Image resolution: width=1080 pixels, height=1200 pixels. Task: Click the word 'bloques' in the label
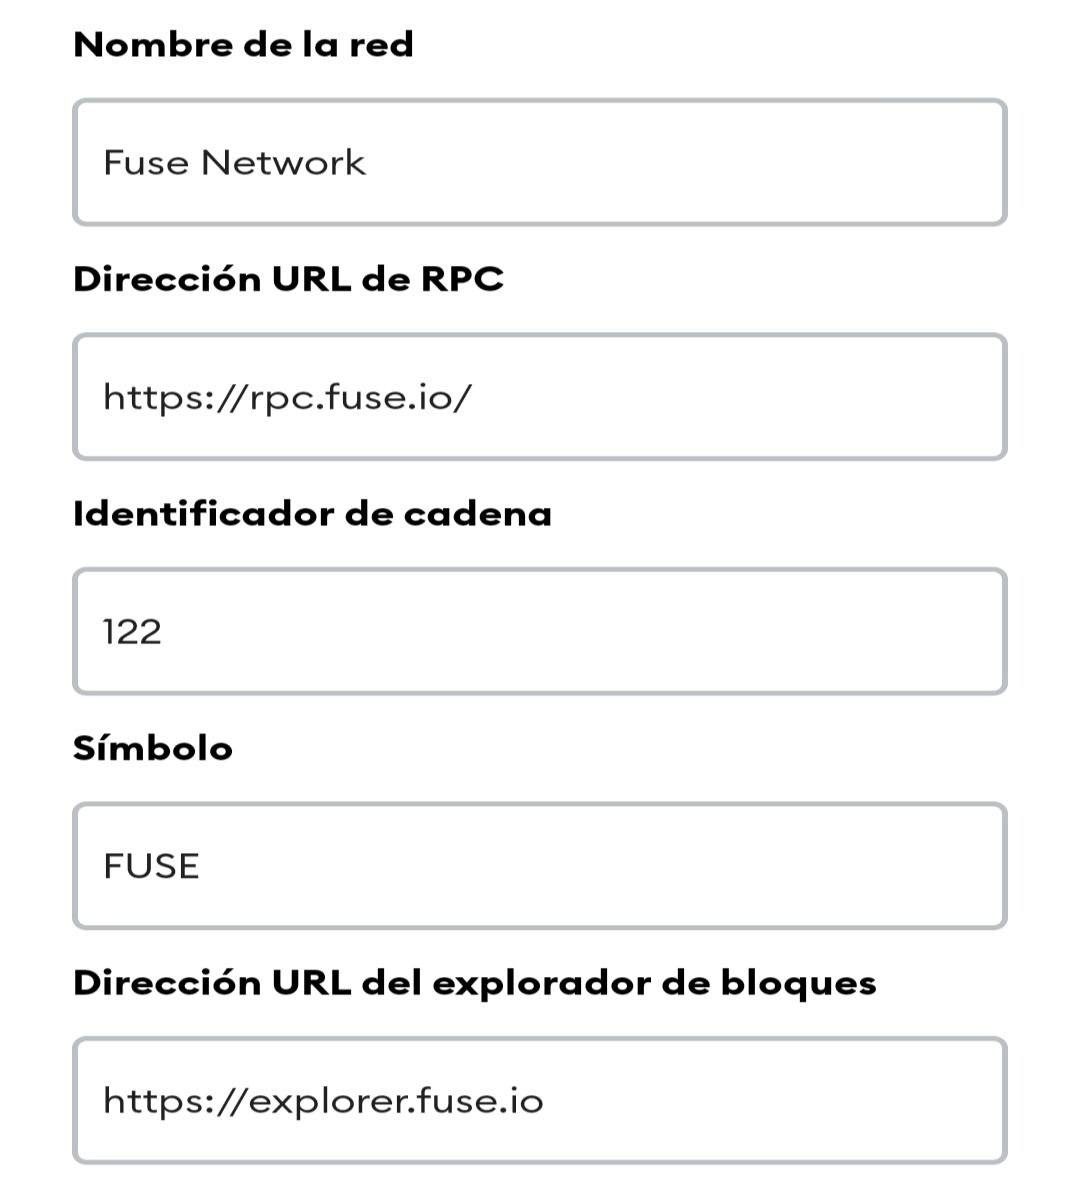[798, 983]
